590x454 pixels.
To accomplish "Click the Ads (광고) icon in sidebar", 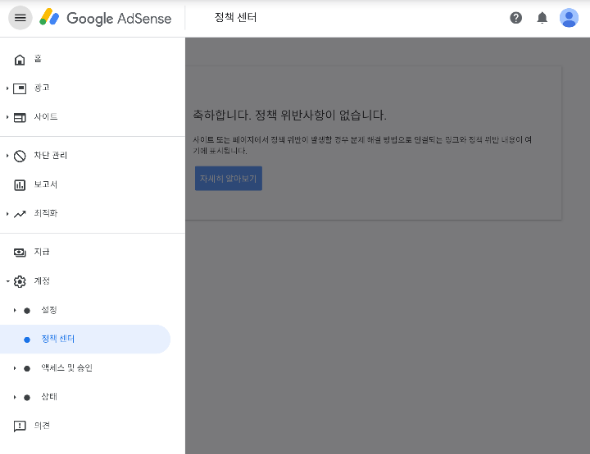I will point(20,88).
